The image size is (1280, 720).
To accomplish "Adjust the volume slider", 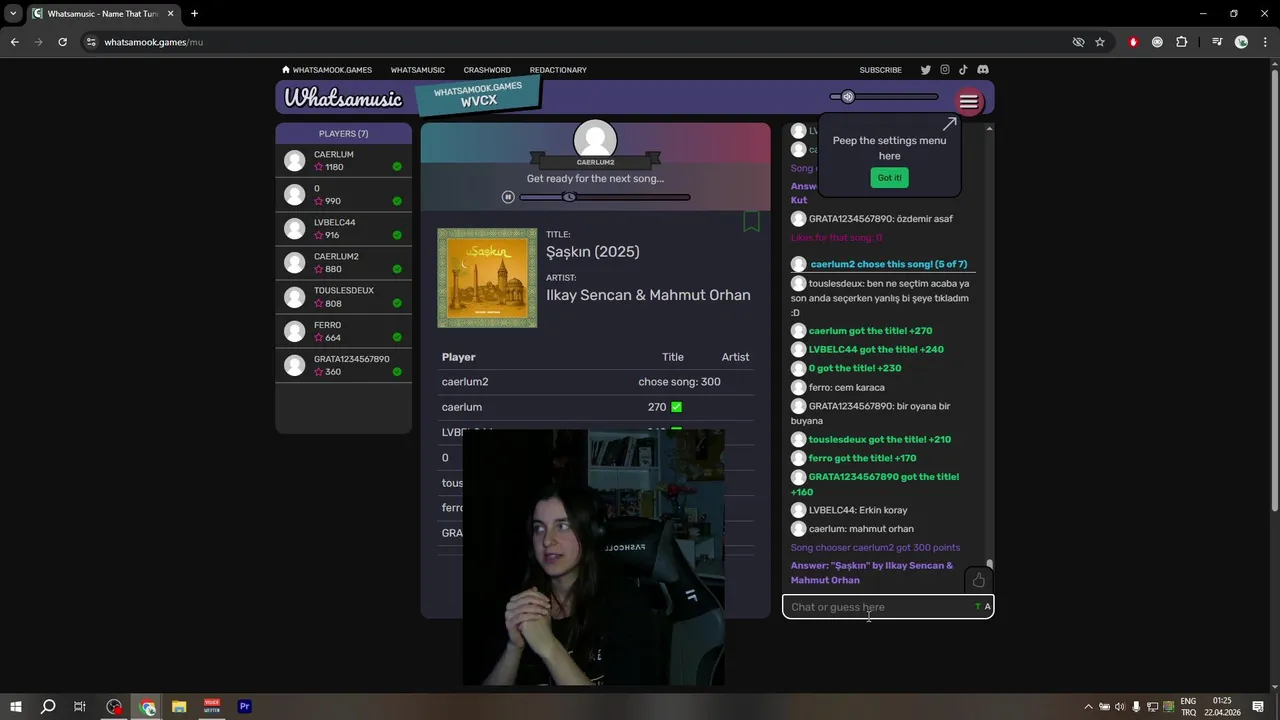I will coord(884,97).
